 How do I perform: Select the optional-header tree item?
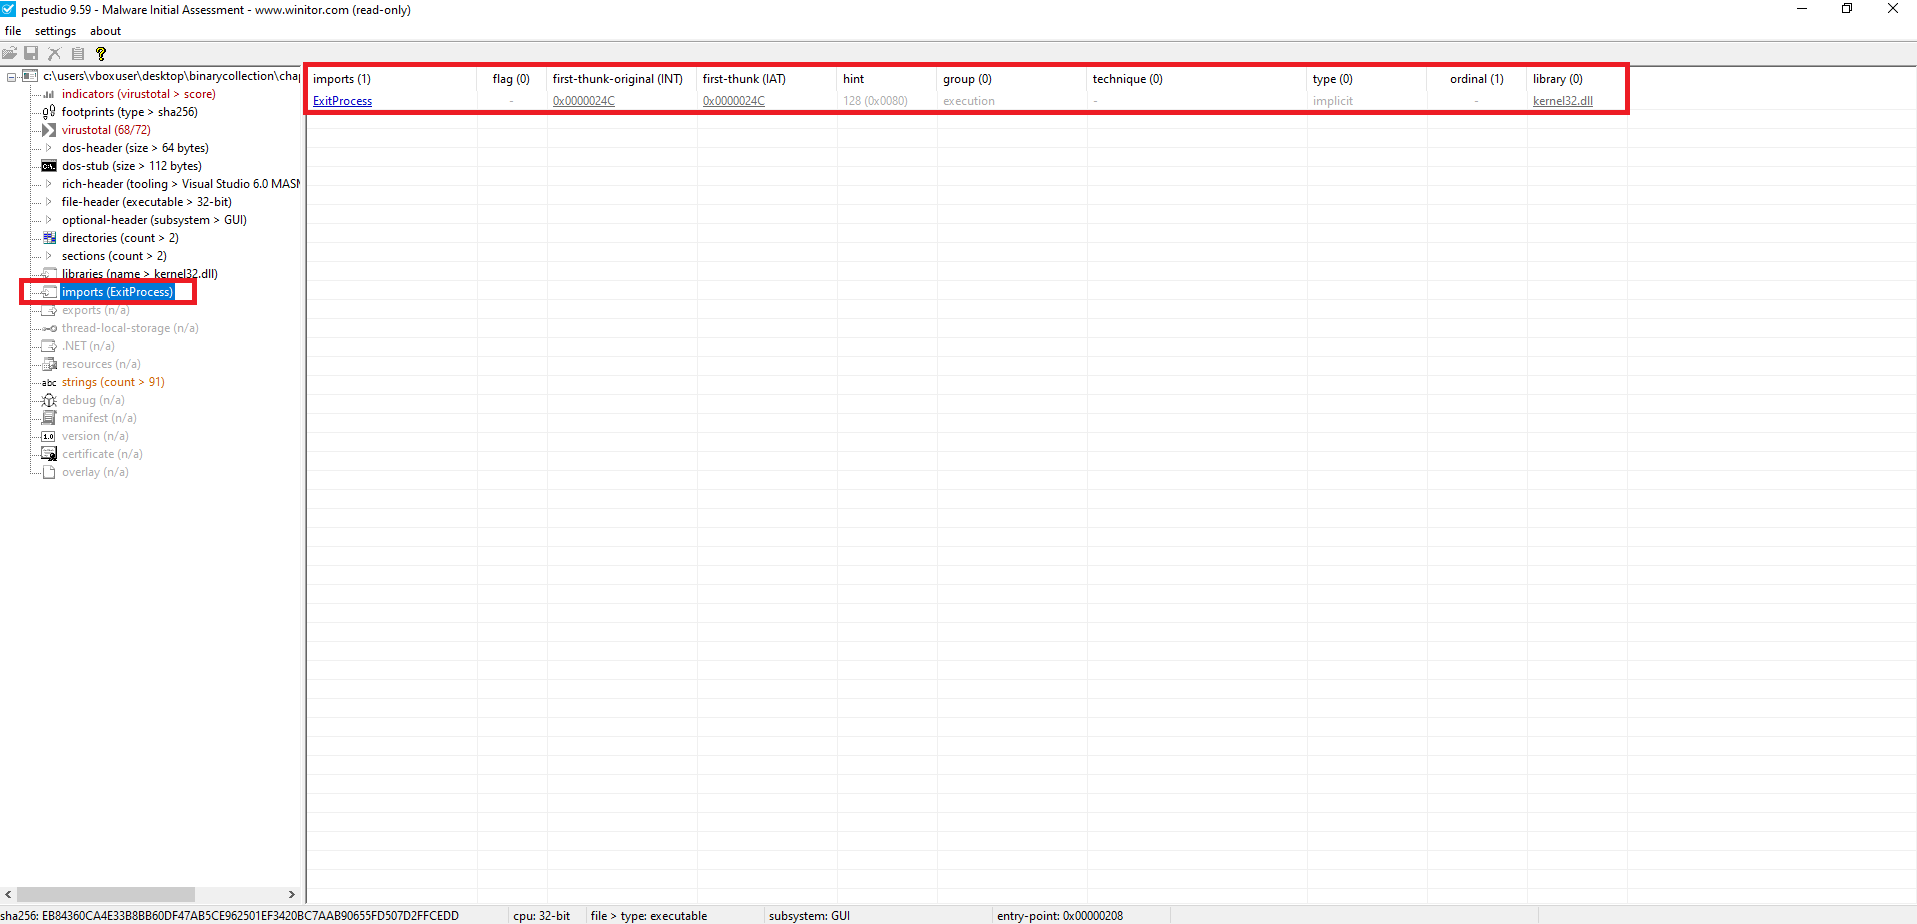[153, 220]
